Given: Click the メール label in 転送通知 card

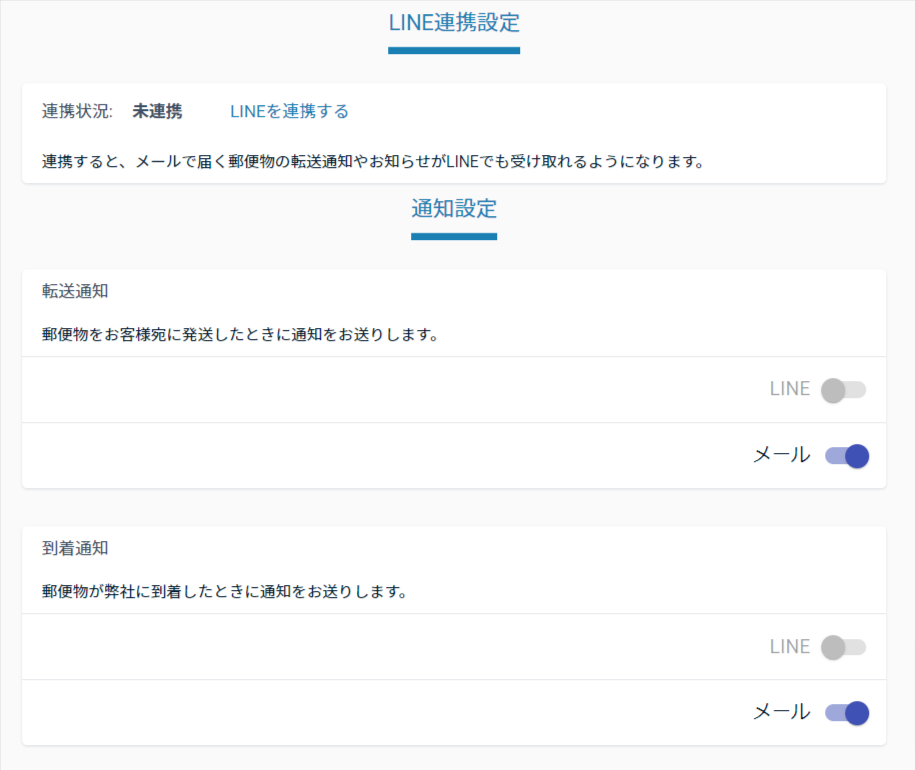Looking at the screenshot, I should (782, 455).
